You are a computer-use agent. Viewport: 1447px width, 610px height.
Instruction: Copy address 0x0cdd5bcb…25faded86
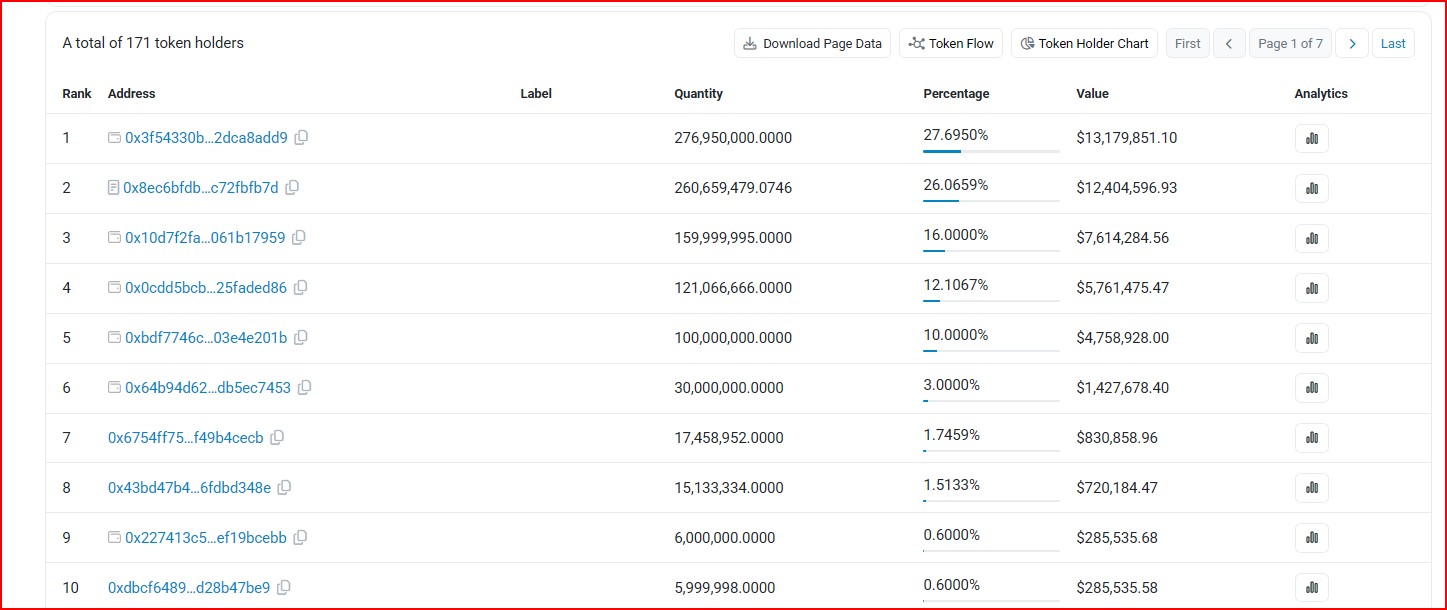[300, 288]
